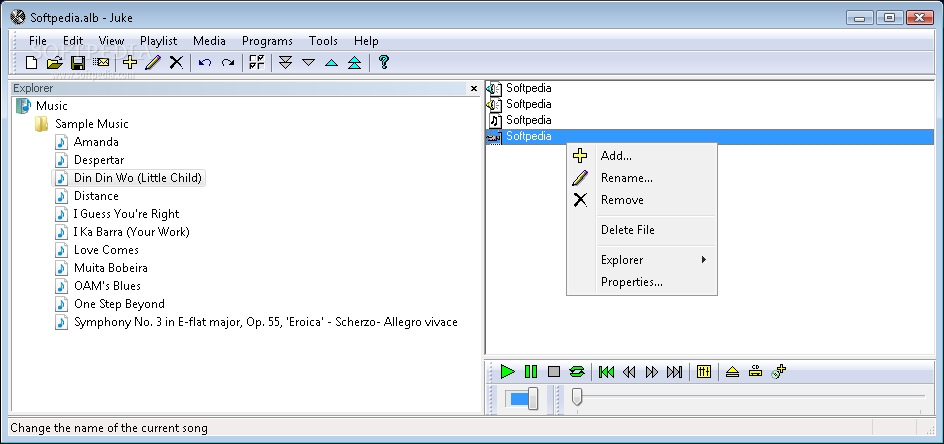This screenshot has height=444, width=944.
Task: Move song down with single grey arrow
Action: tap(308, 62)
